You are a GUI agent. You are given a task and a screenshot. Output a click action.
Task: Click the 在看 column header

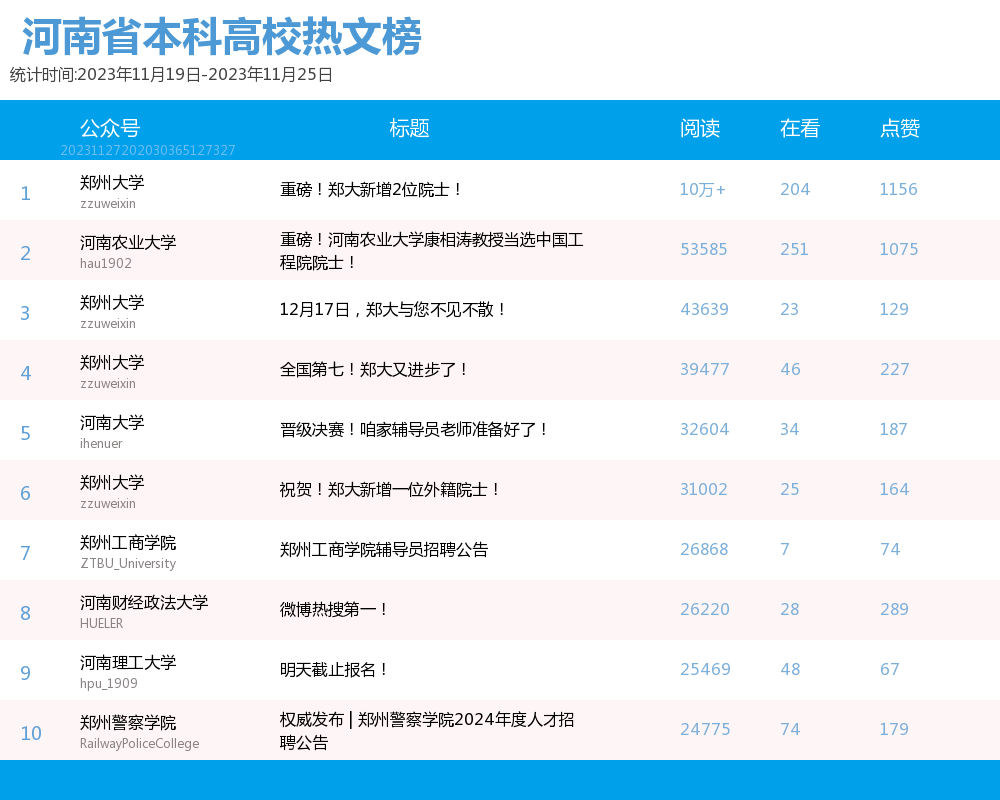pyautogui.click(x=800, y=128)
